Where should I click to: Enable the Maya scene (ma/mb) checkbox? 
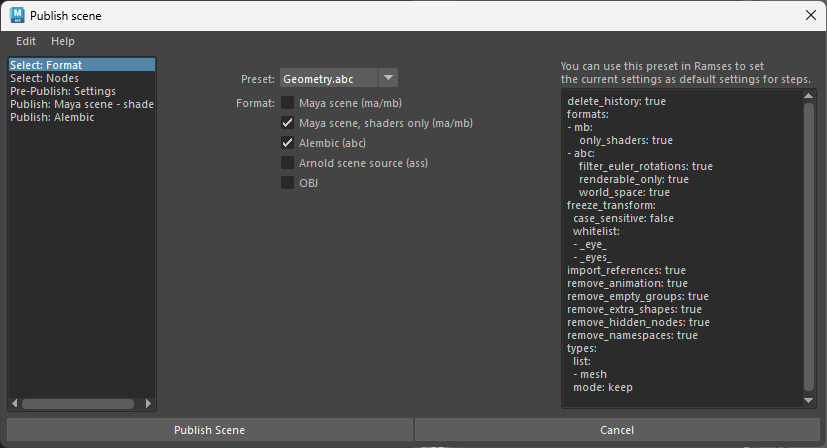pyautogui.click(x=287, y=103)
